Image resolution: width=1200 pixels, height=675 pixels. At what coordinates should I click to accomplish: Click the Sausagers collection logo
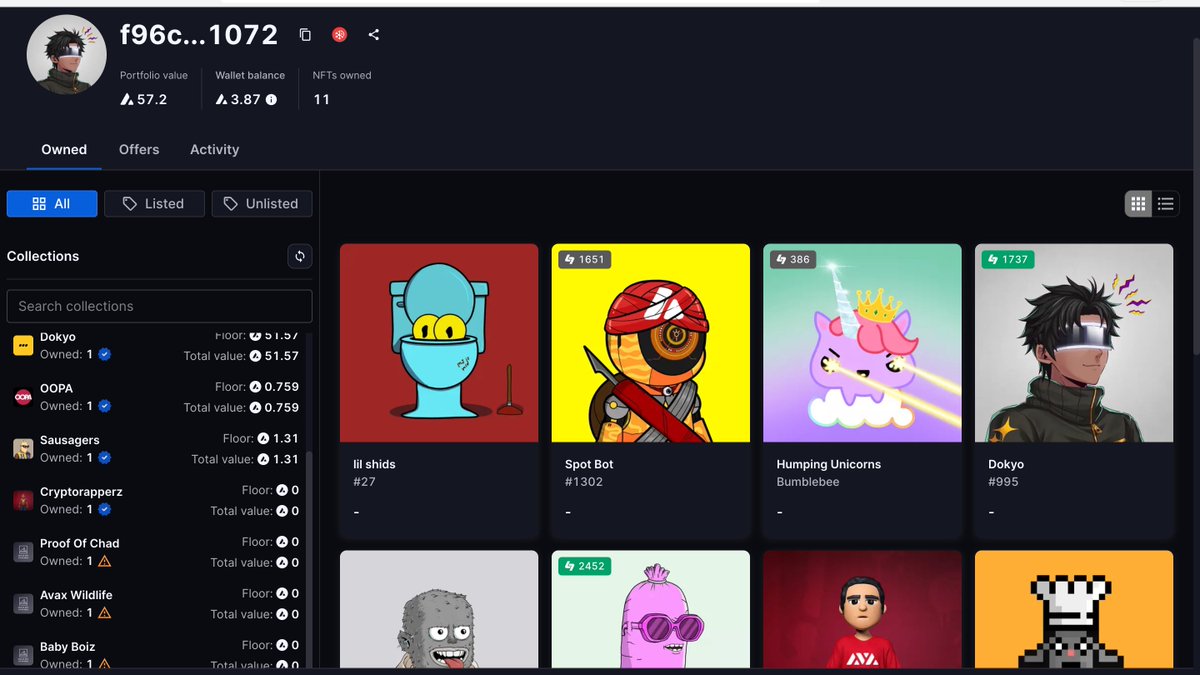coord(23,449)
